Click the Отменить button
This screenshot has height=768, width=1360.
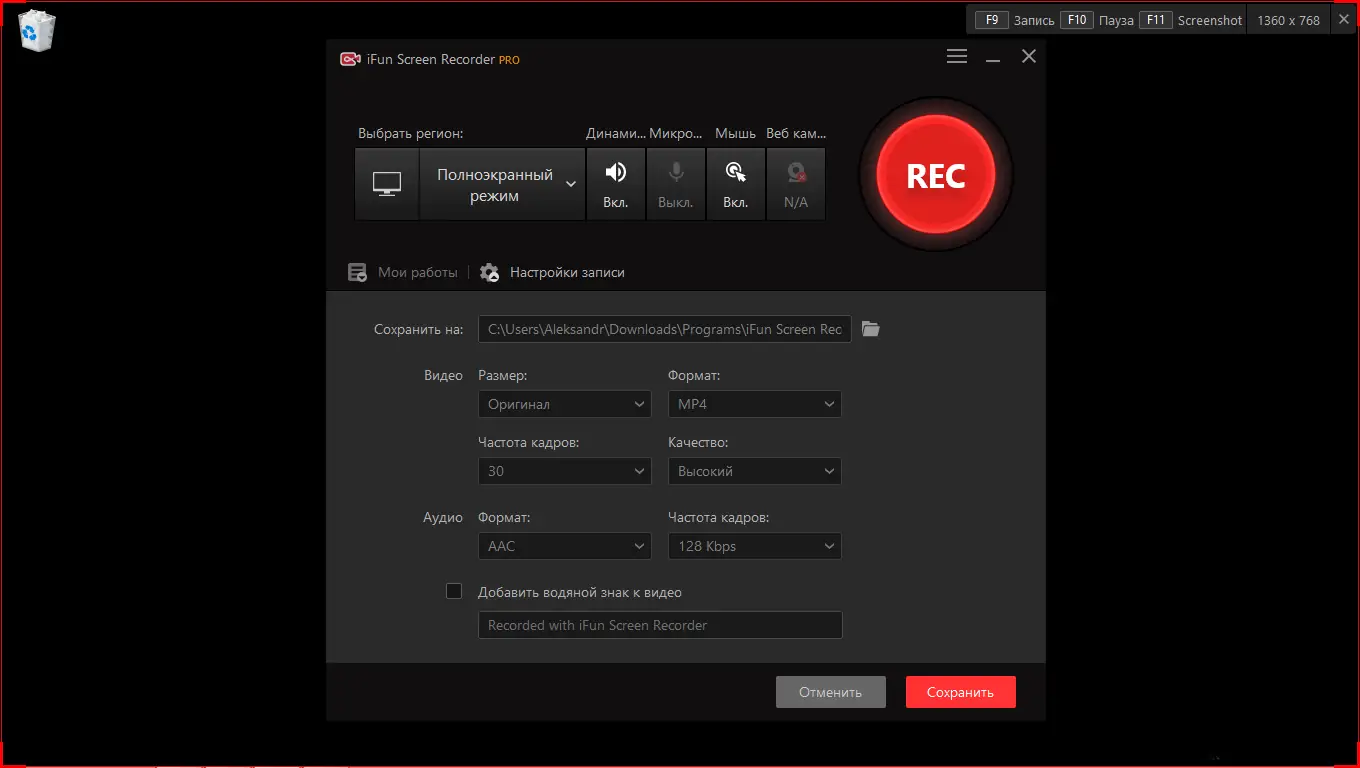point(830,691)
